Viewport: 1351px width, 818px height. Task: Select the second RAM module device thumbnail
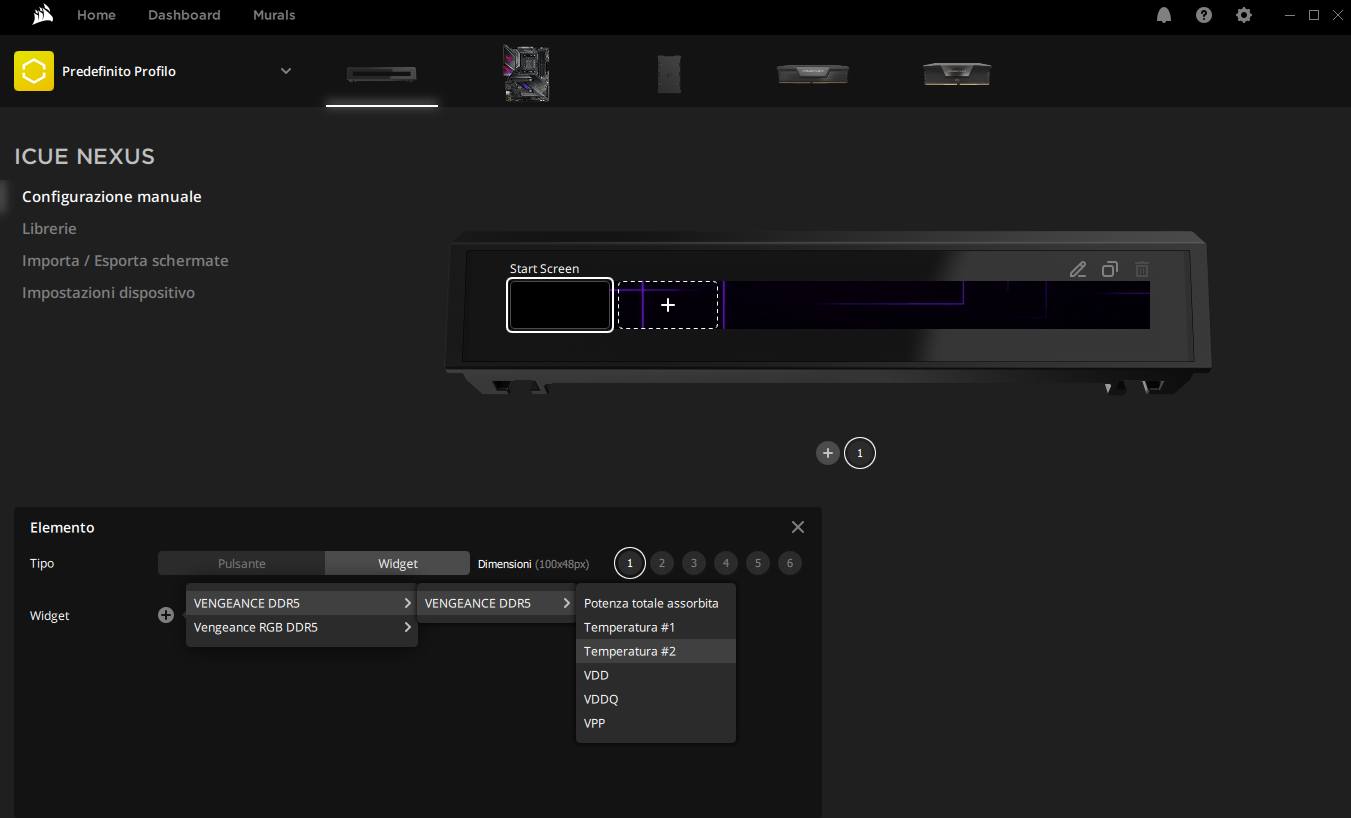click(957, 73)
